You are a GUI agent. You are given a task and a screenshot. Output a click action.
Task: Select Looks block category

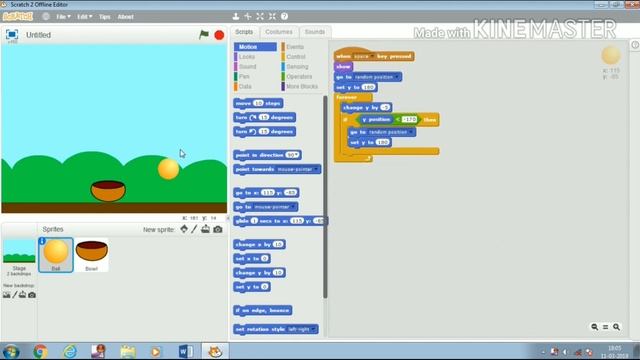tap(247, 57)
